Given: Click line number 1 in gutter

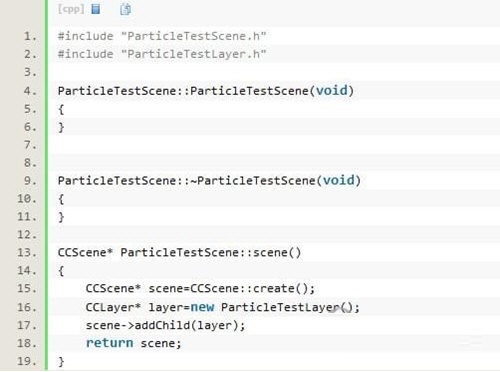Looking at the screenshot, I should (x=30, y=36).
